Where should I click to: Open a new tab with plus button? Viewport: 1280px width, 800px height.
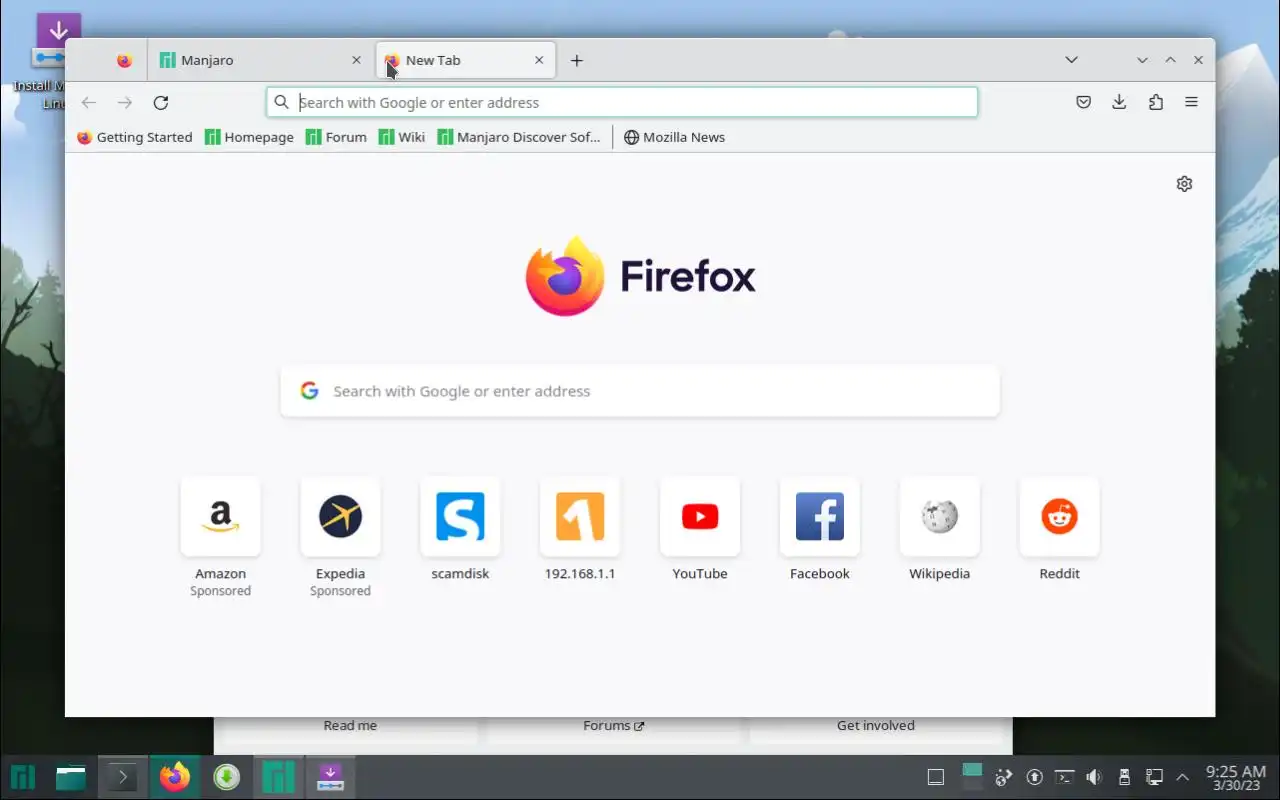coord(577,60)
